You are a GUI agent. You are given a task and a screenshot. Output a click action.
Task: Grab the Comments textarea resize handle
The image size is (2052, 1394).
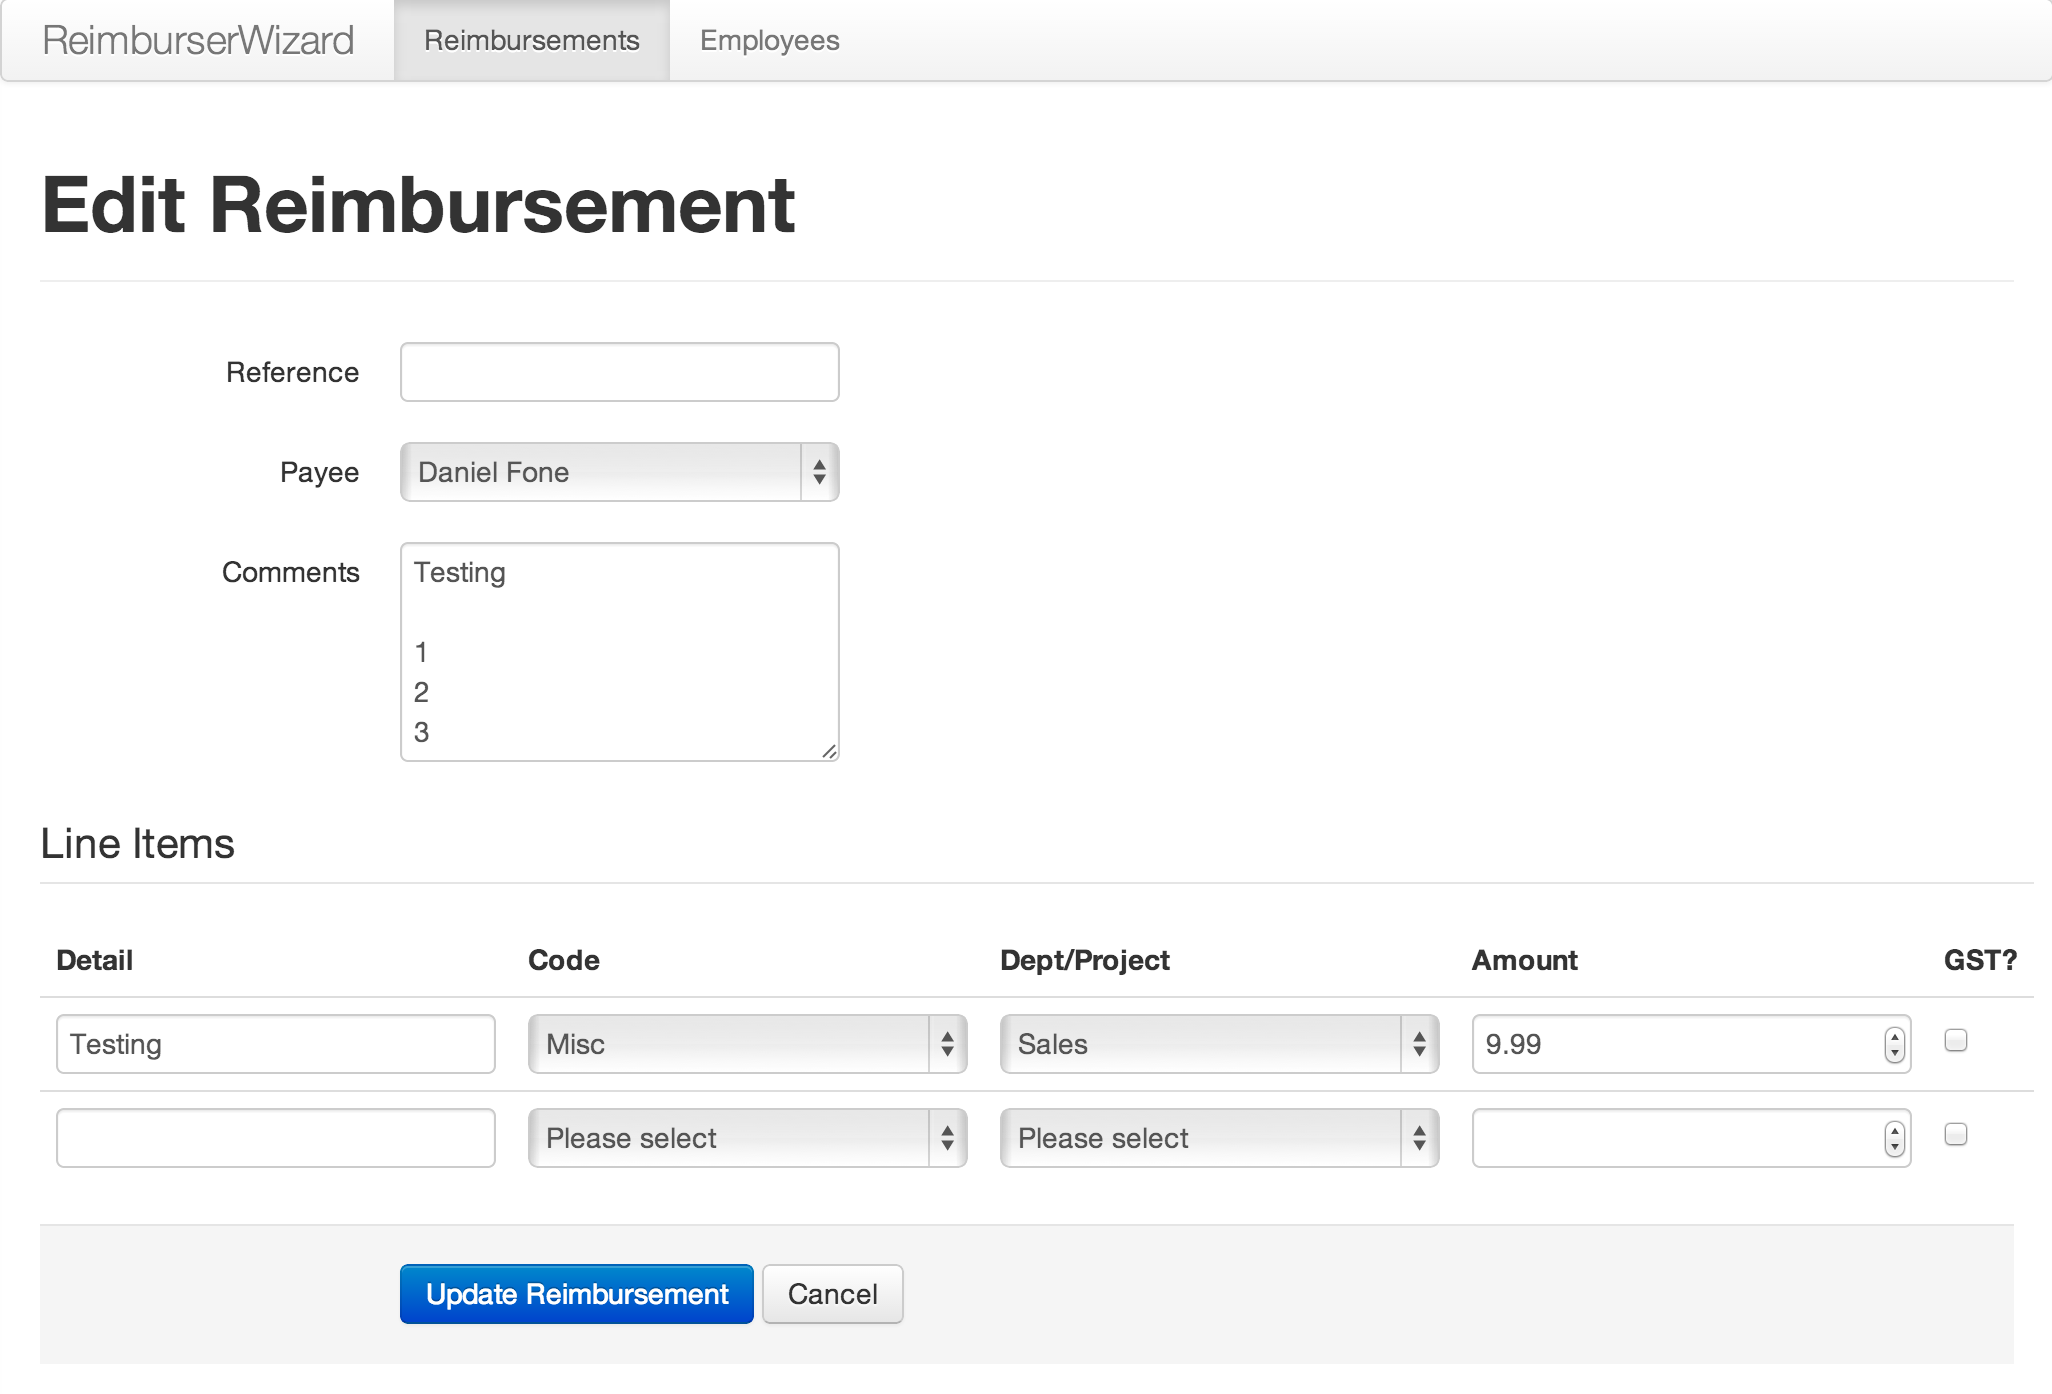(829, 751)
